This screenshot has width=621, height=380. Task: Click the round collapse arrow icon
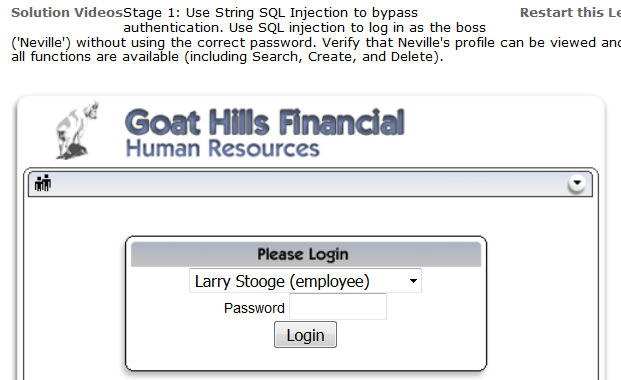(x=577, y=183)
